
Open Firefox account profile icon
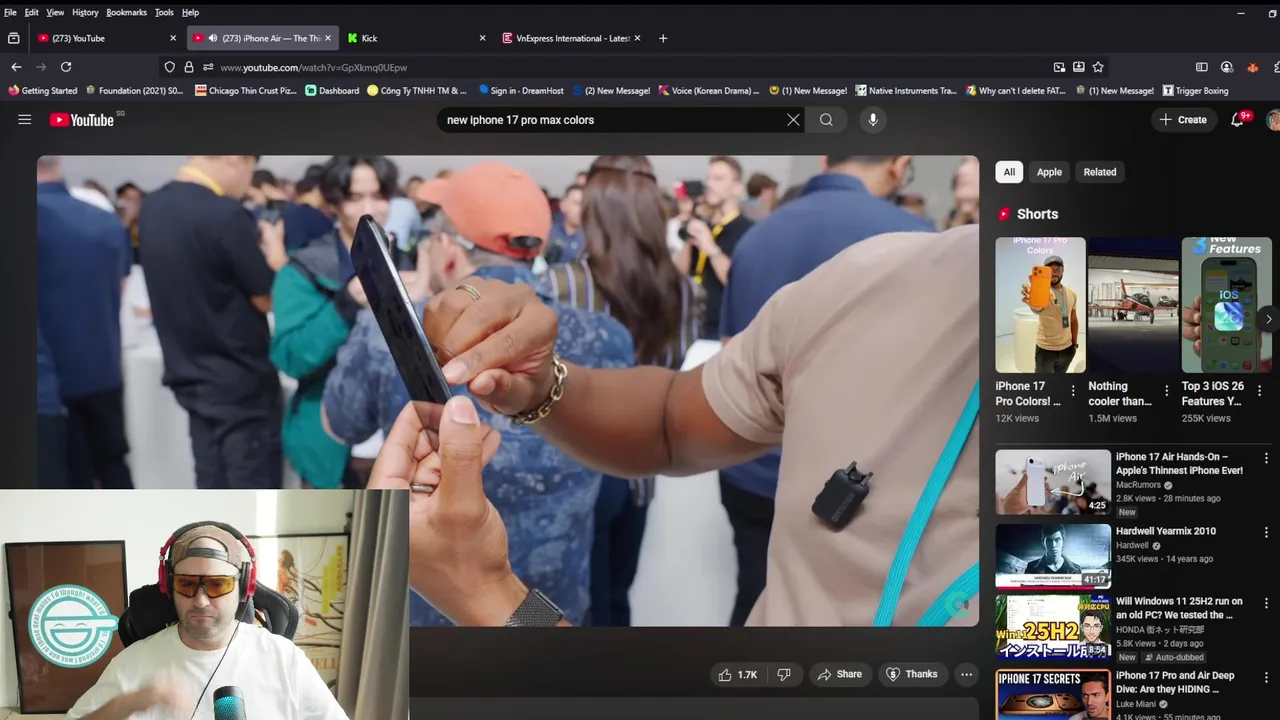[1227, 67]
